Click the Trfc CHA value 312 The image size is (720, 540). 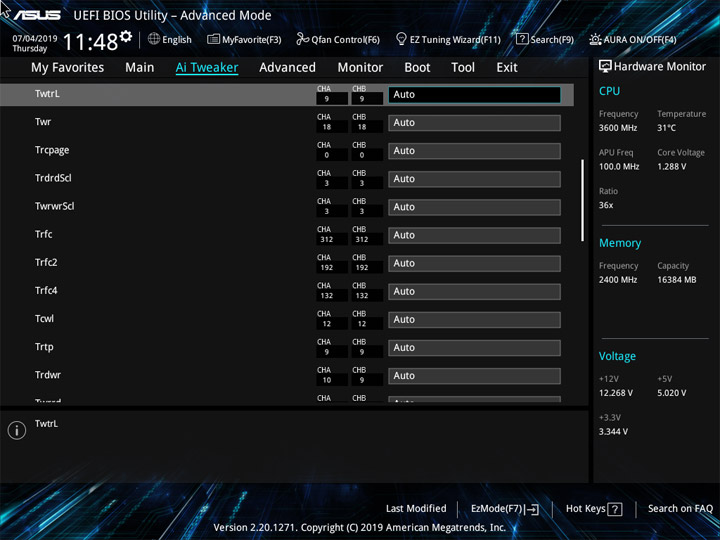pyautogui.click(x=327, y=239)
